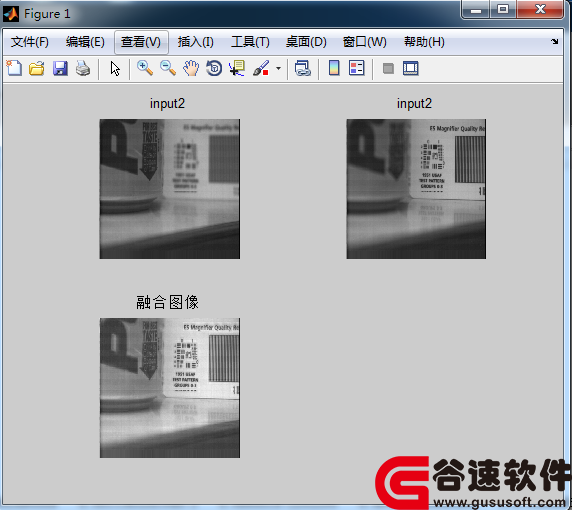572x510 pixels.
Task: Choose the Brush data tool
Action: tap(261, 68)
